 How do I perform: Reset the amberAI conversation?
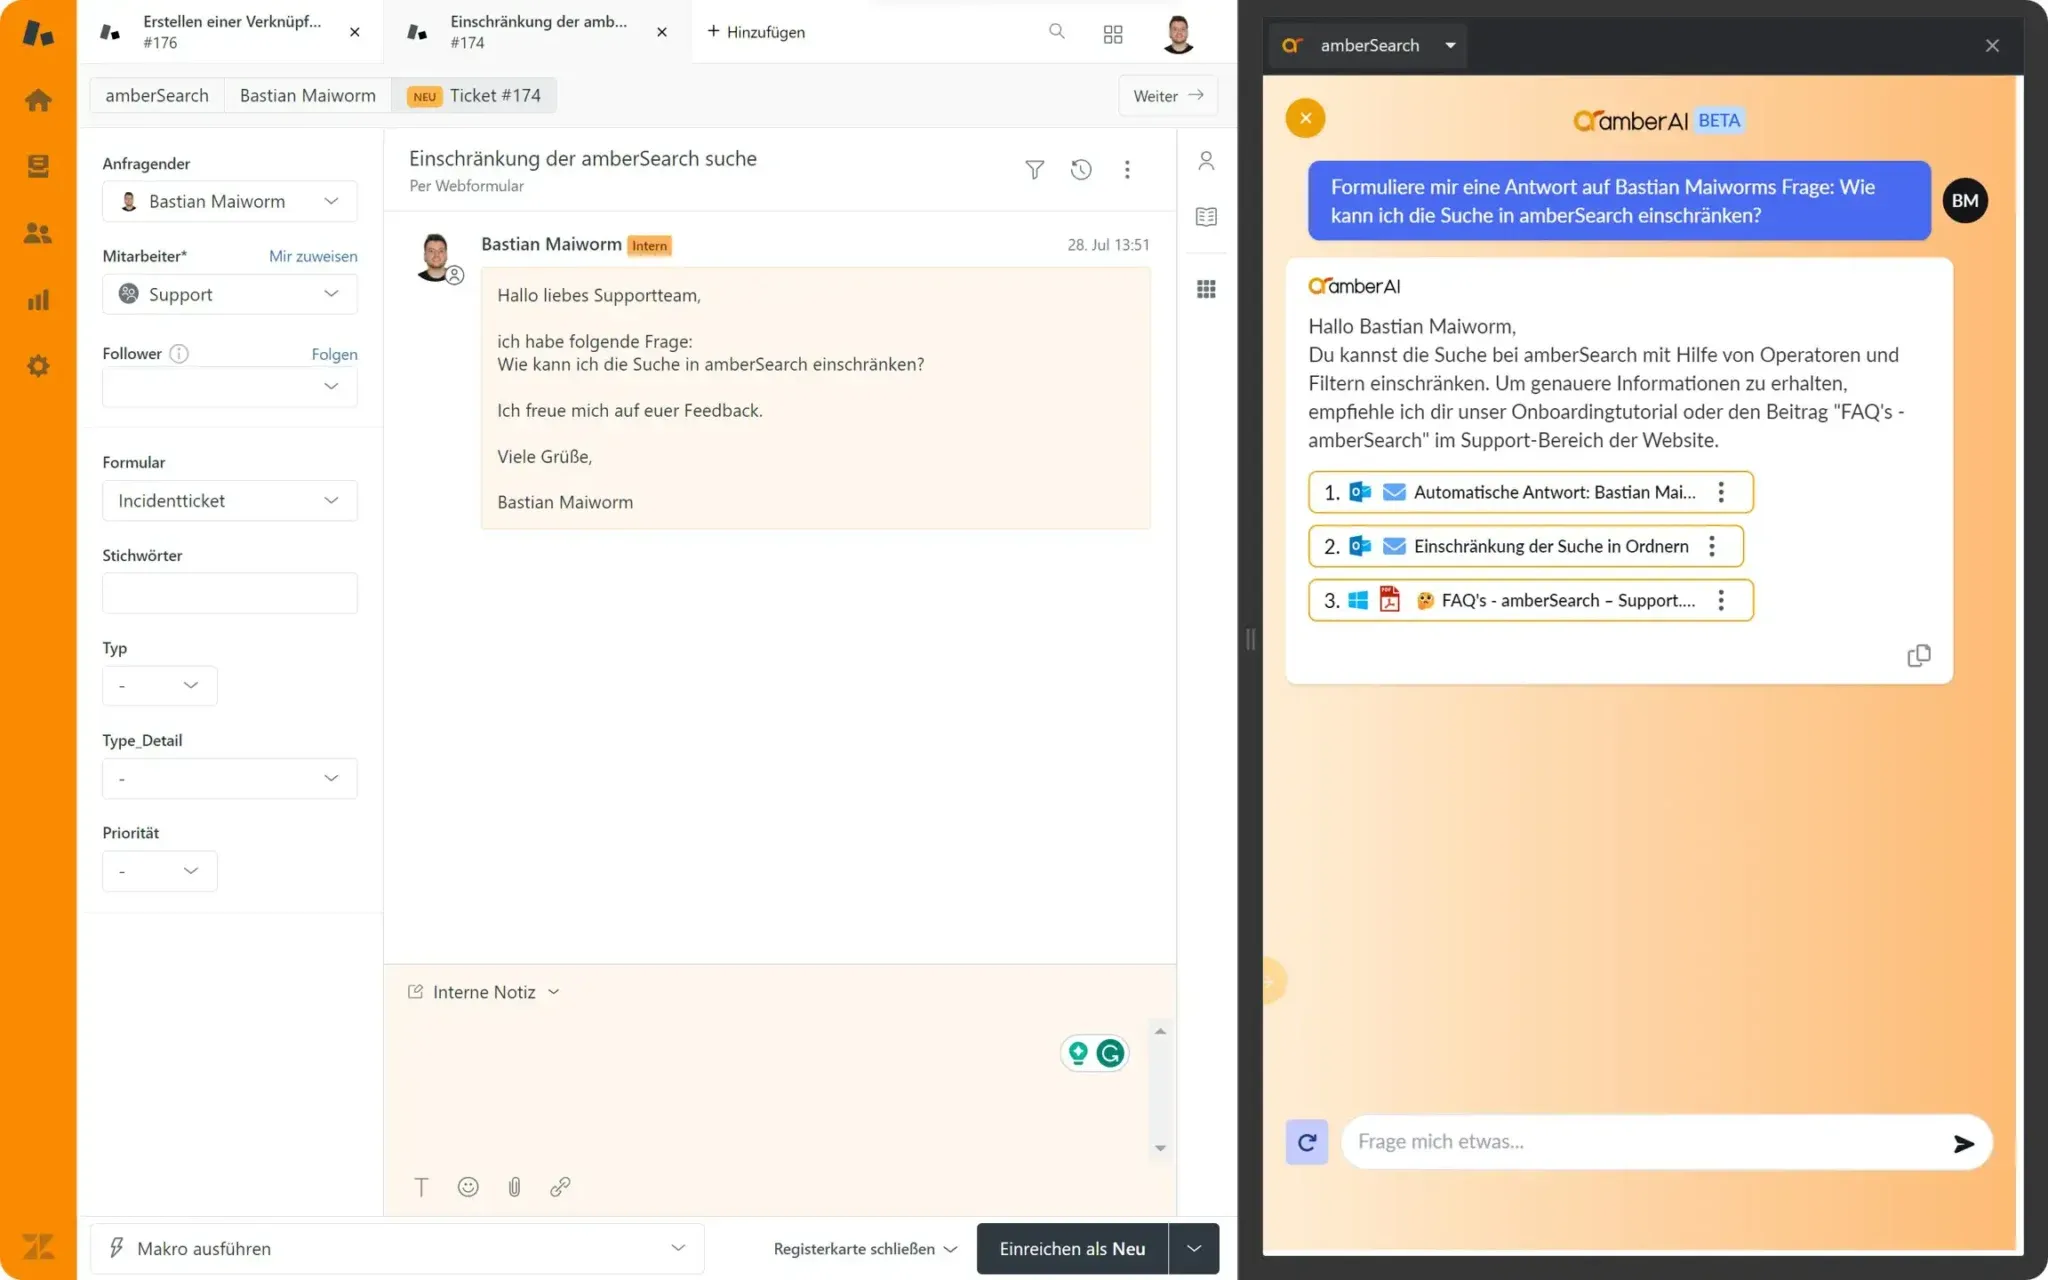1306,1142
